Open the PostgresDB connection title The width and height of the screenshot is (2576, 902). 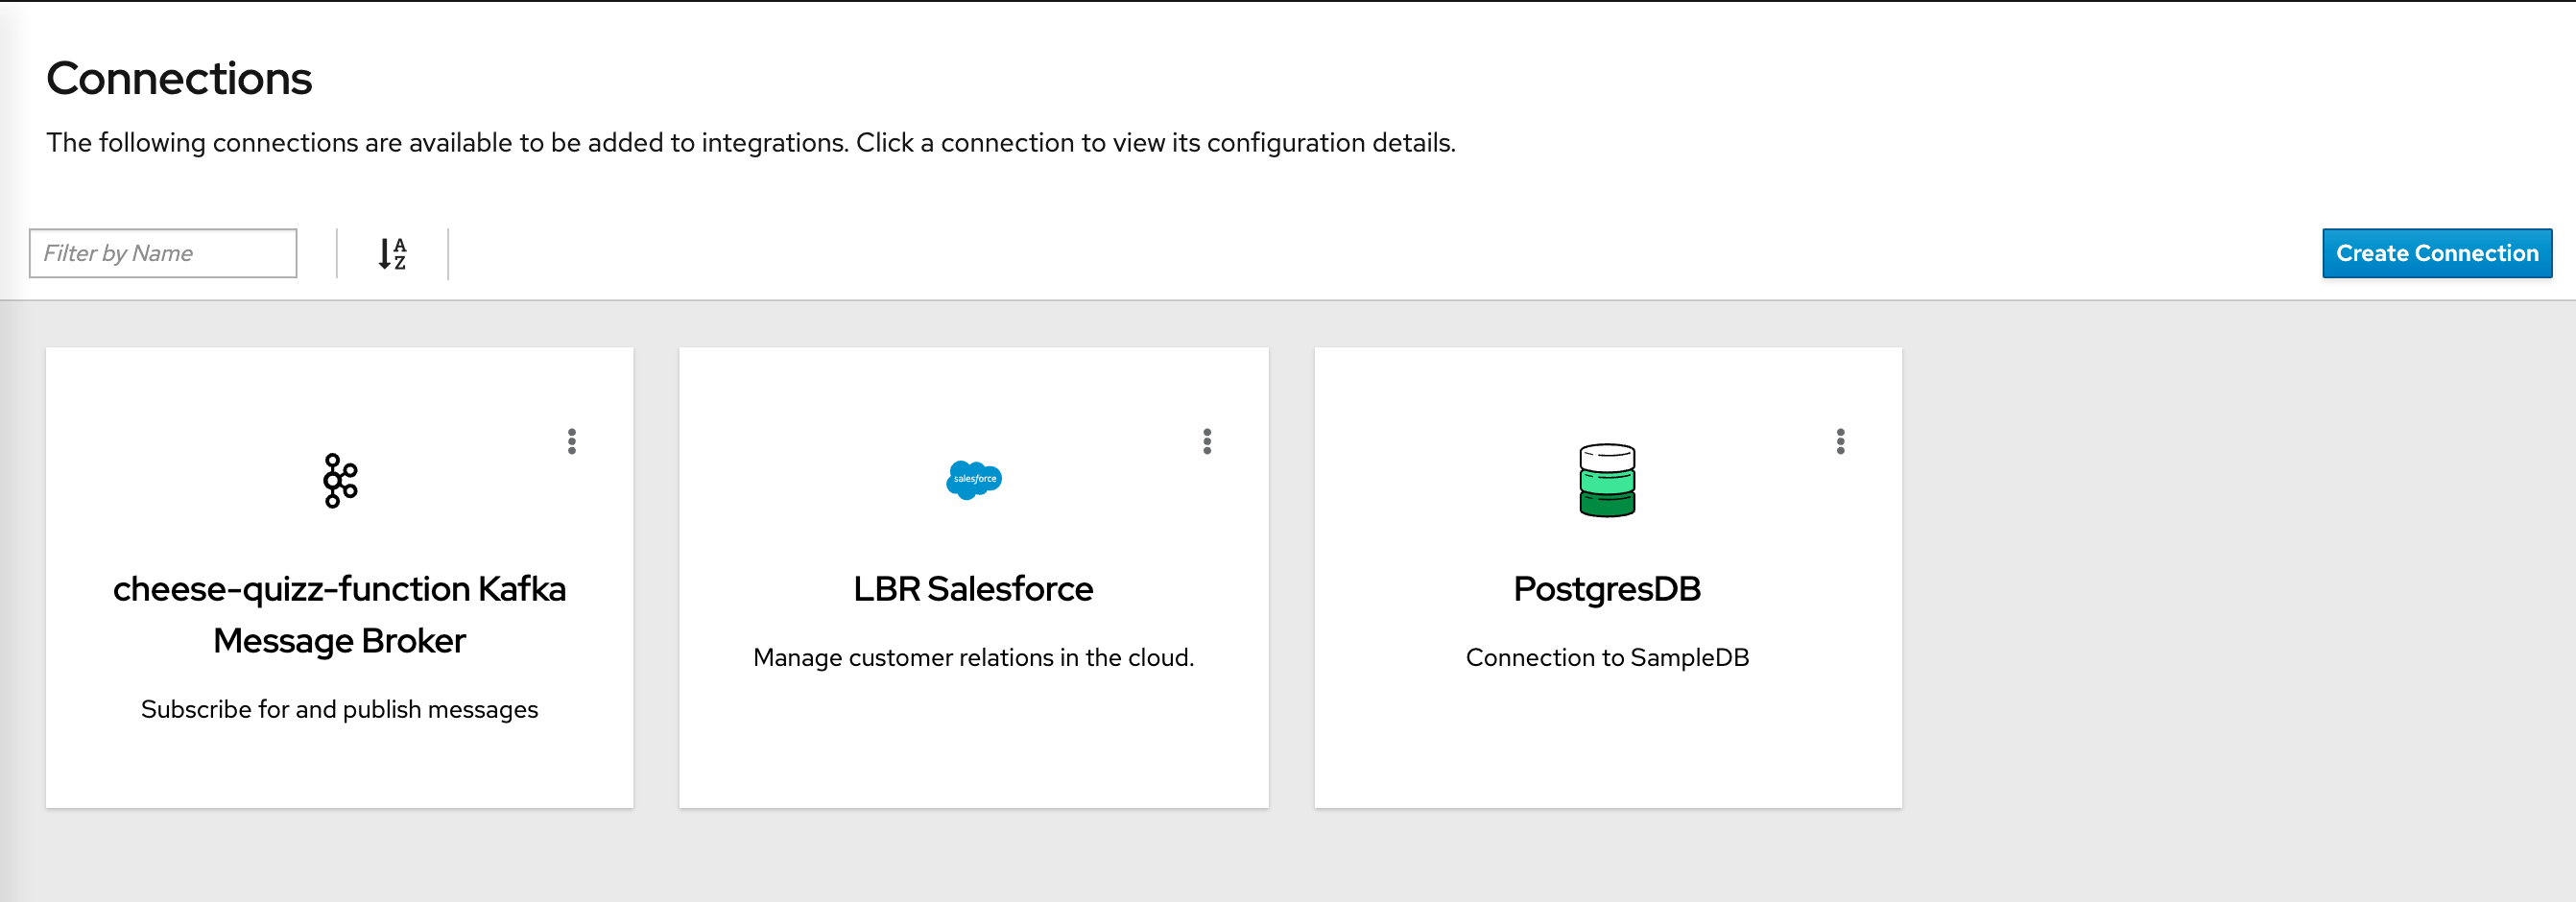tap(1607, 589)
